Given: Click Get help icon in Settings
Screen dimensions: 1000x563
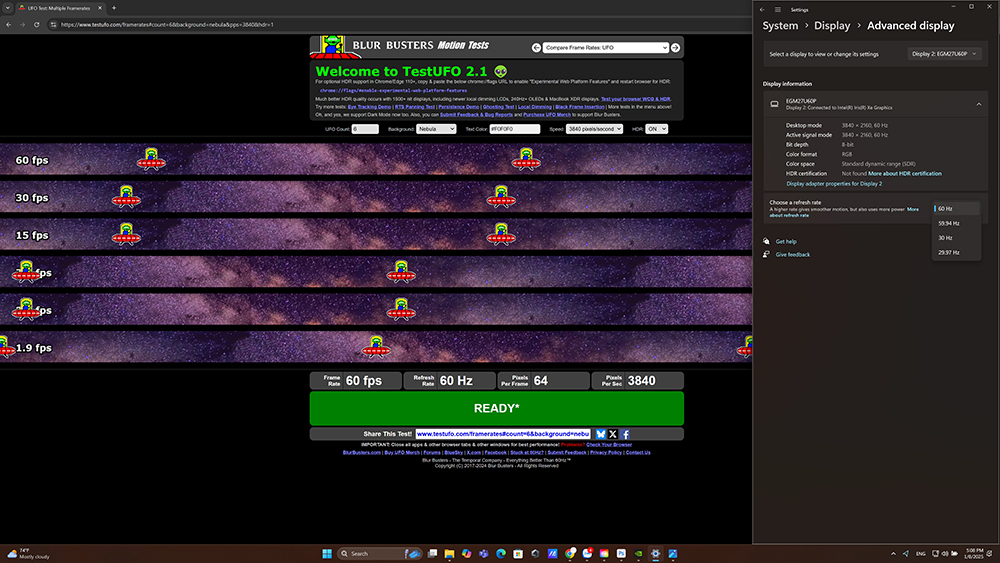Looking at the screenshot, I should click(766, 241).
